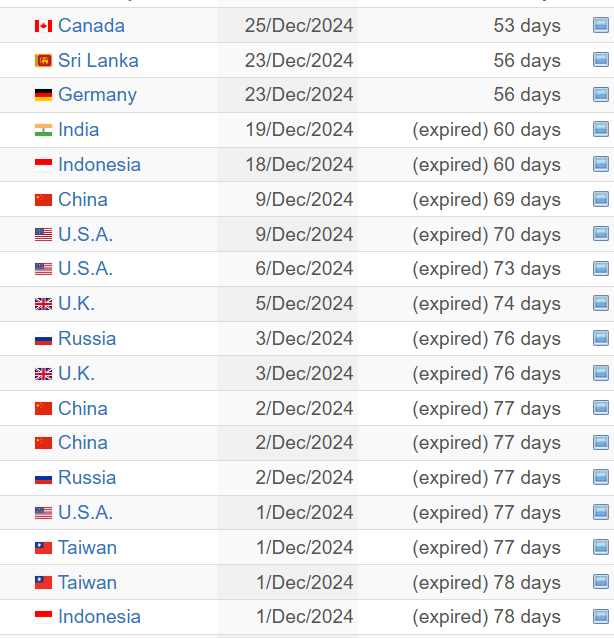Click the blue icon in the Canada row
Viewport: 614px width, 638px height.
coord(601,25)
